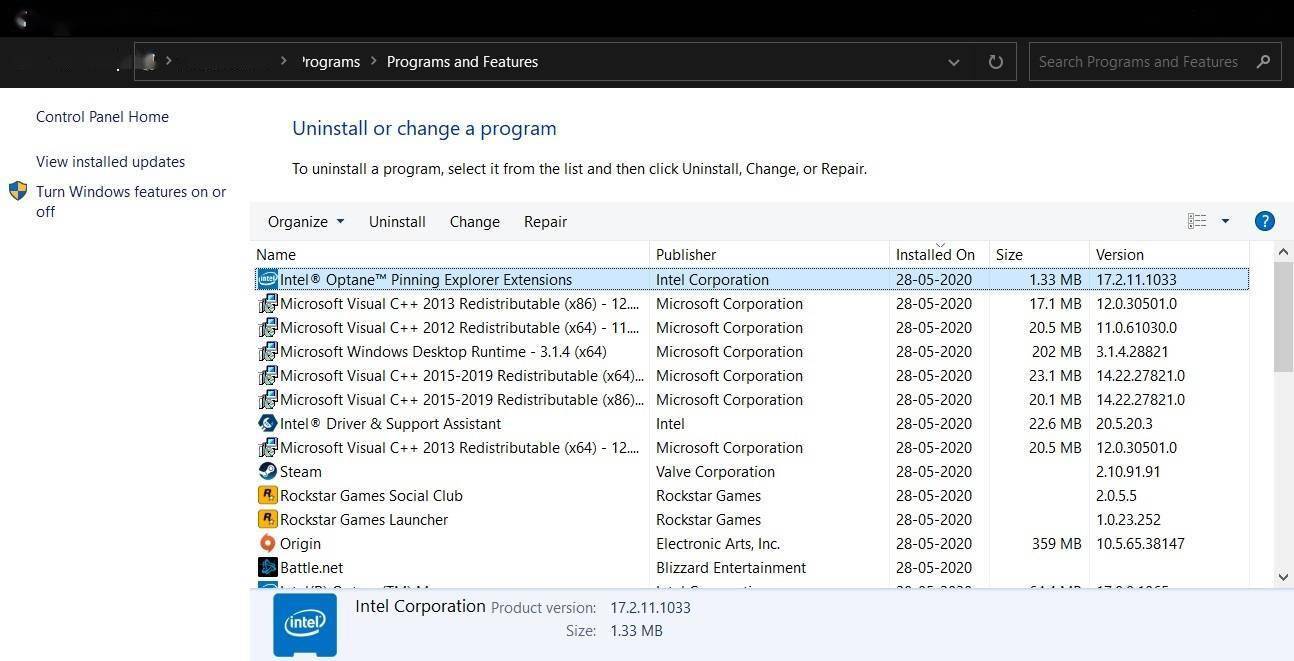Open Control Panel Home link
Viewport: 1294px width, 661px height.
(102, 117)
